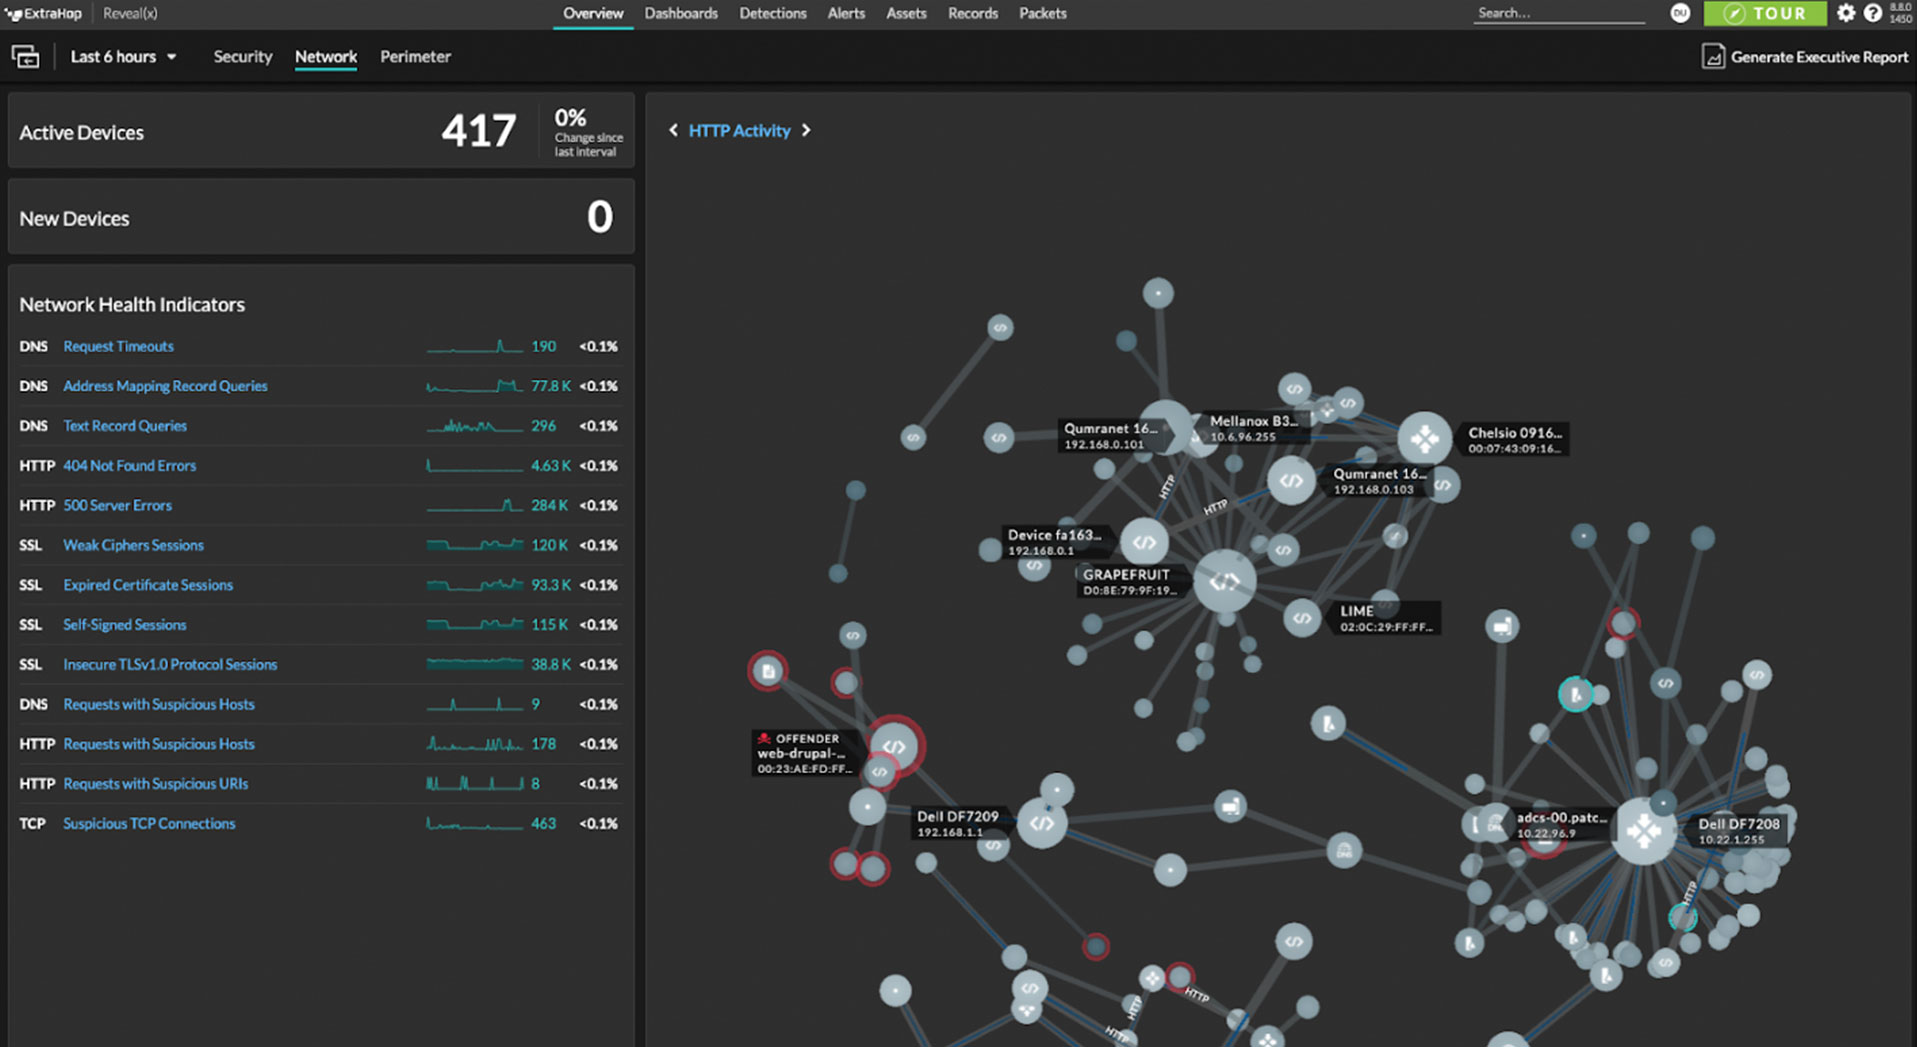Click the Search input field
1917x1047 pixels.
(1559, 13)
